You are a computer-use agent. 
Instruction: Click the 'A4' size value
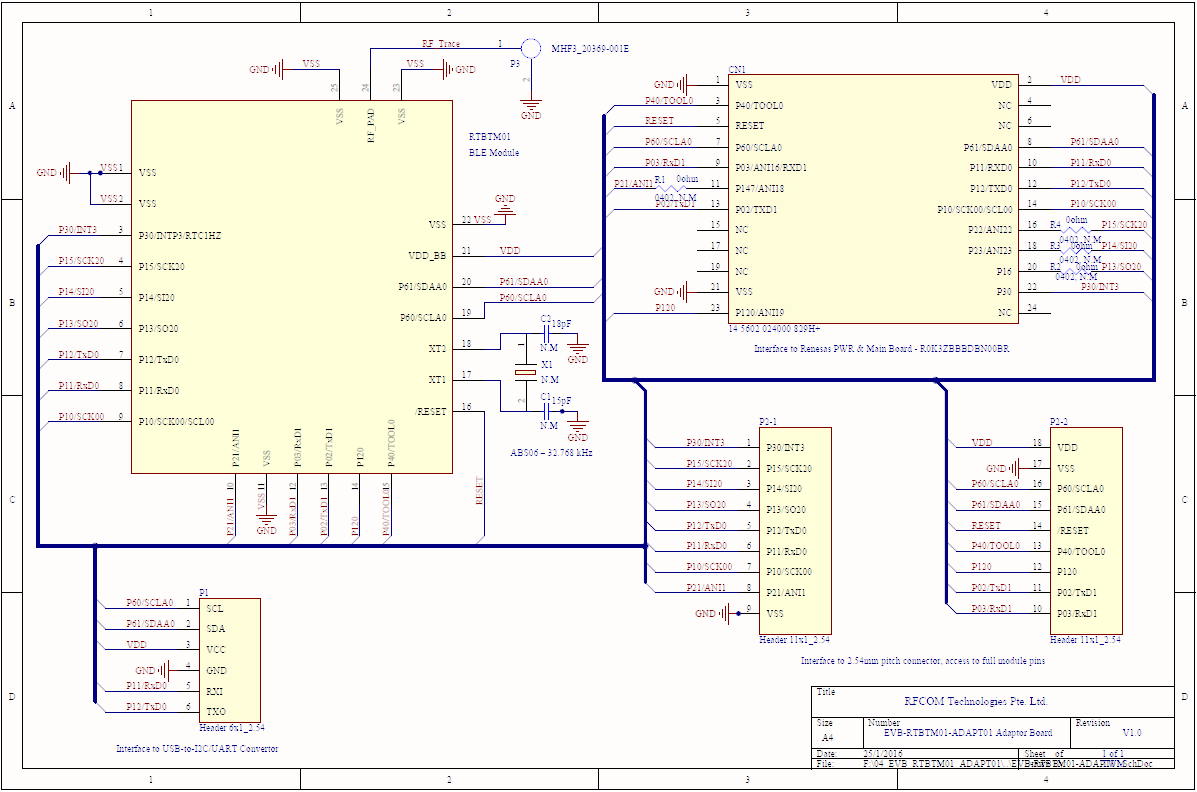828,738
